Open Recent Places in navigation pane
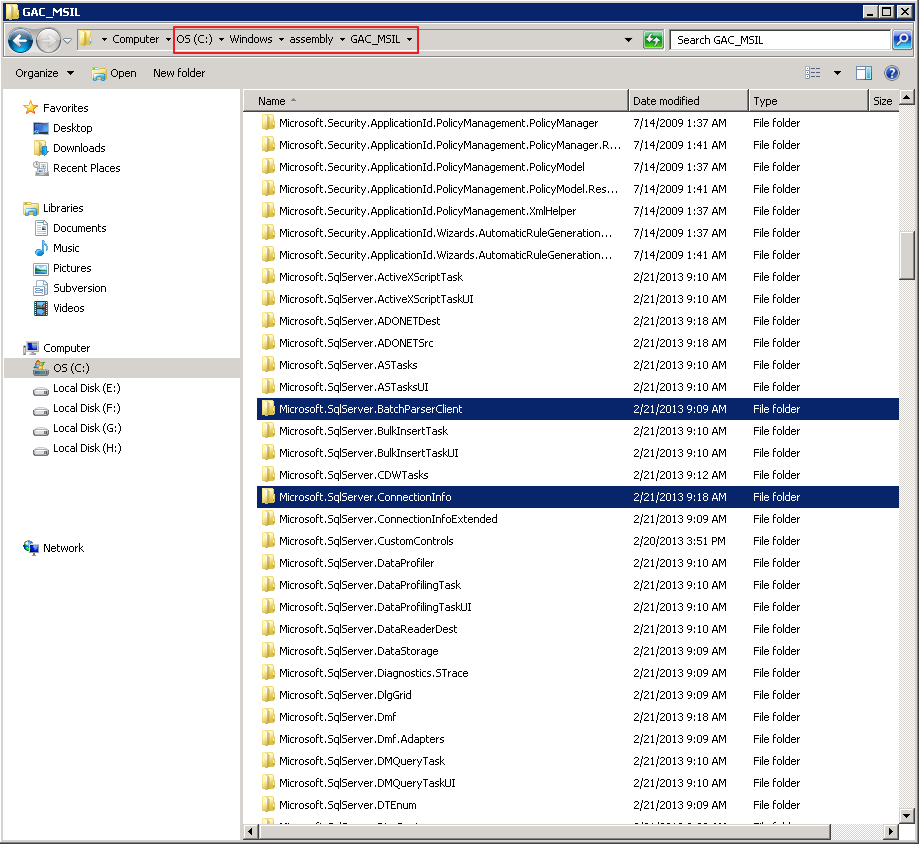This screenshot has width=919, height=844. click(x=86, y=168)
